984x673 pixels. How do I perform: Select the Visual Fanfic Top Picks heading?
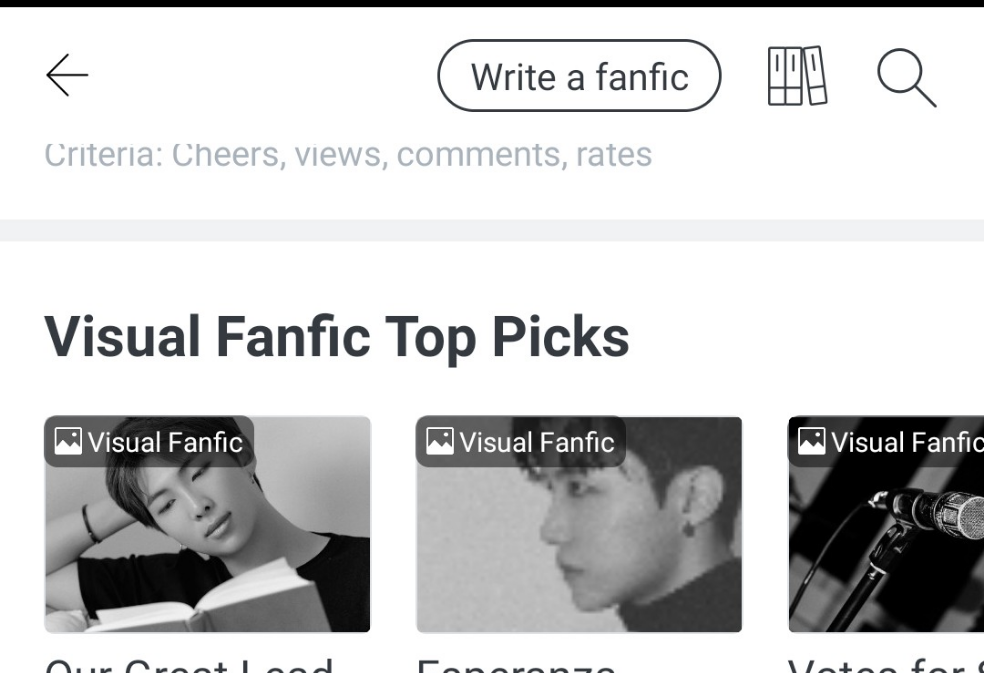point(337,337)
